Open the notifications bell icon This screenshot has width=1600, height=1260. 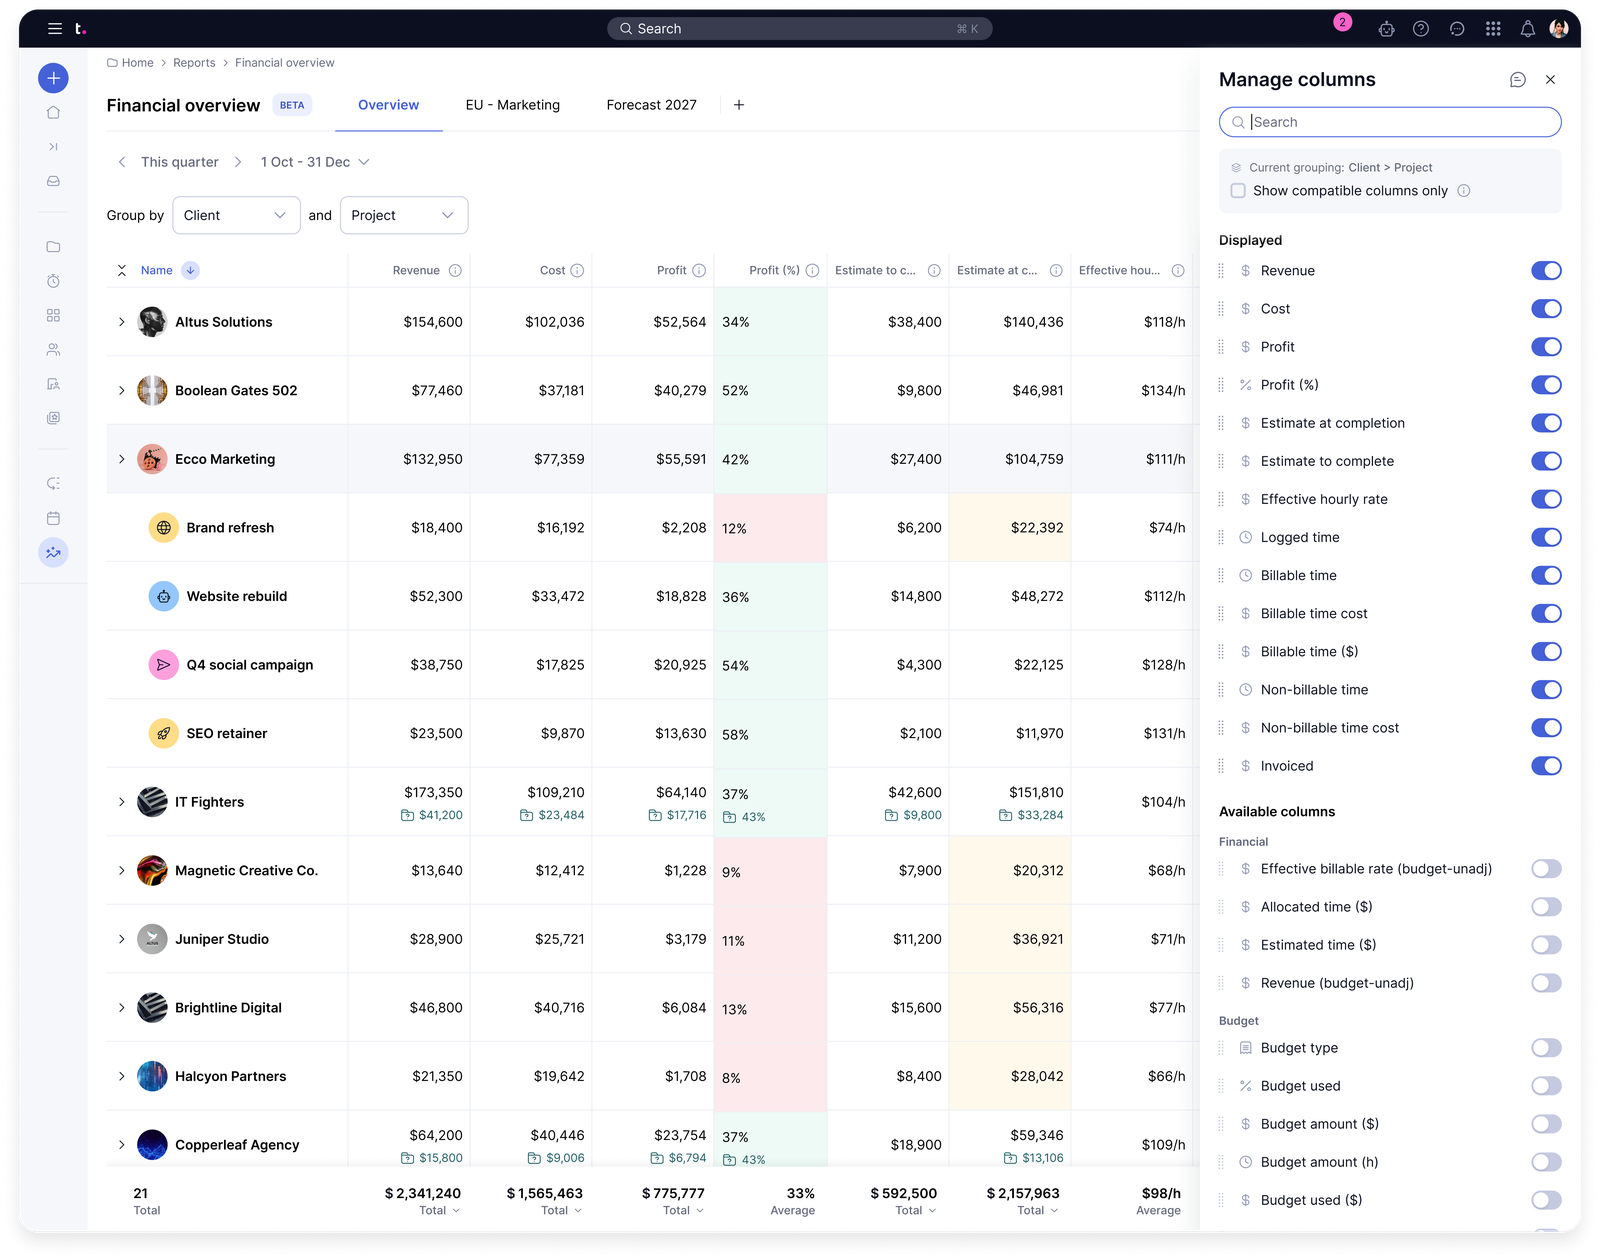tap(1527, 29)
